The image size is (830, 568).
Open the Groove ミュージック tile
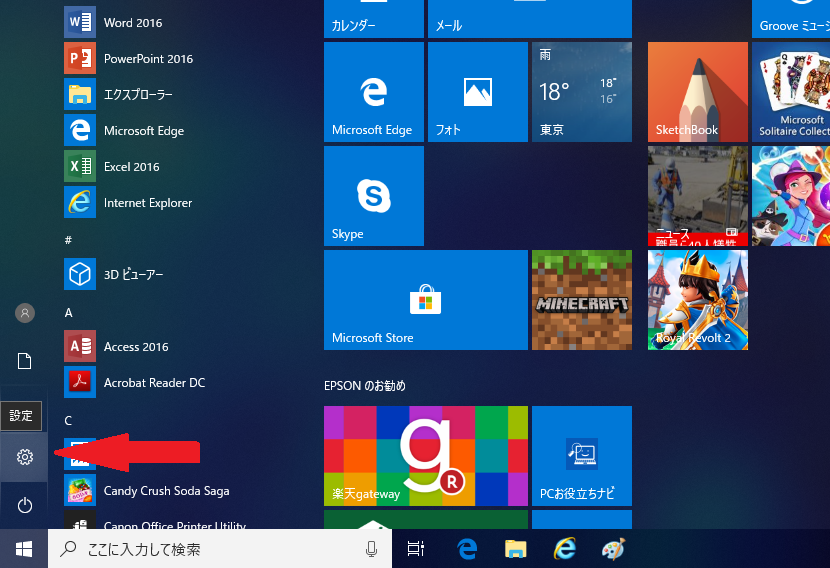point(791,19)
